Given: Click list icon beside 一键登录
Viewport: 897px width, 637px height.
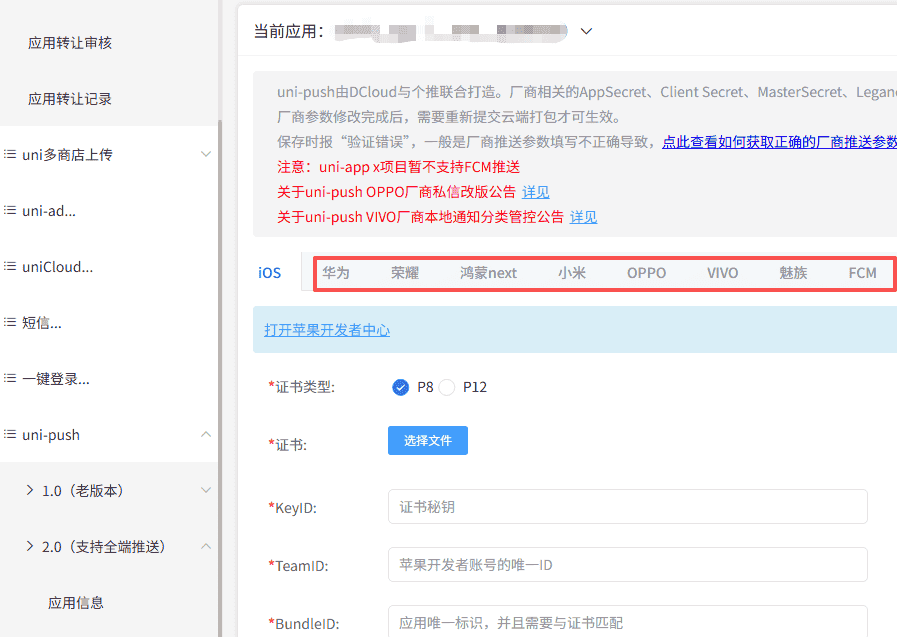Looking at the screenshot, I should click(x=10, y=379).
